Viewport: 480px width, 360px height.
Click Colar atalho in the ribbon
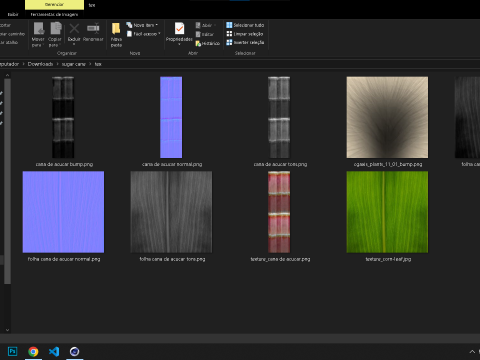[x=9, y=42]
